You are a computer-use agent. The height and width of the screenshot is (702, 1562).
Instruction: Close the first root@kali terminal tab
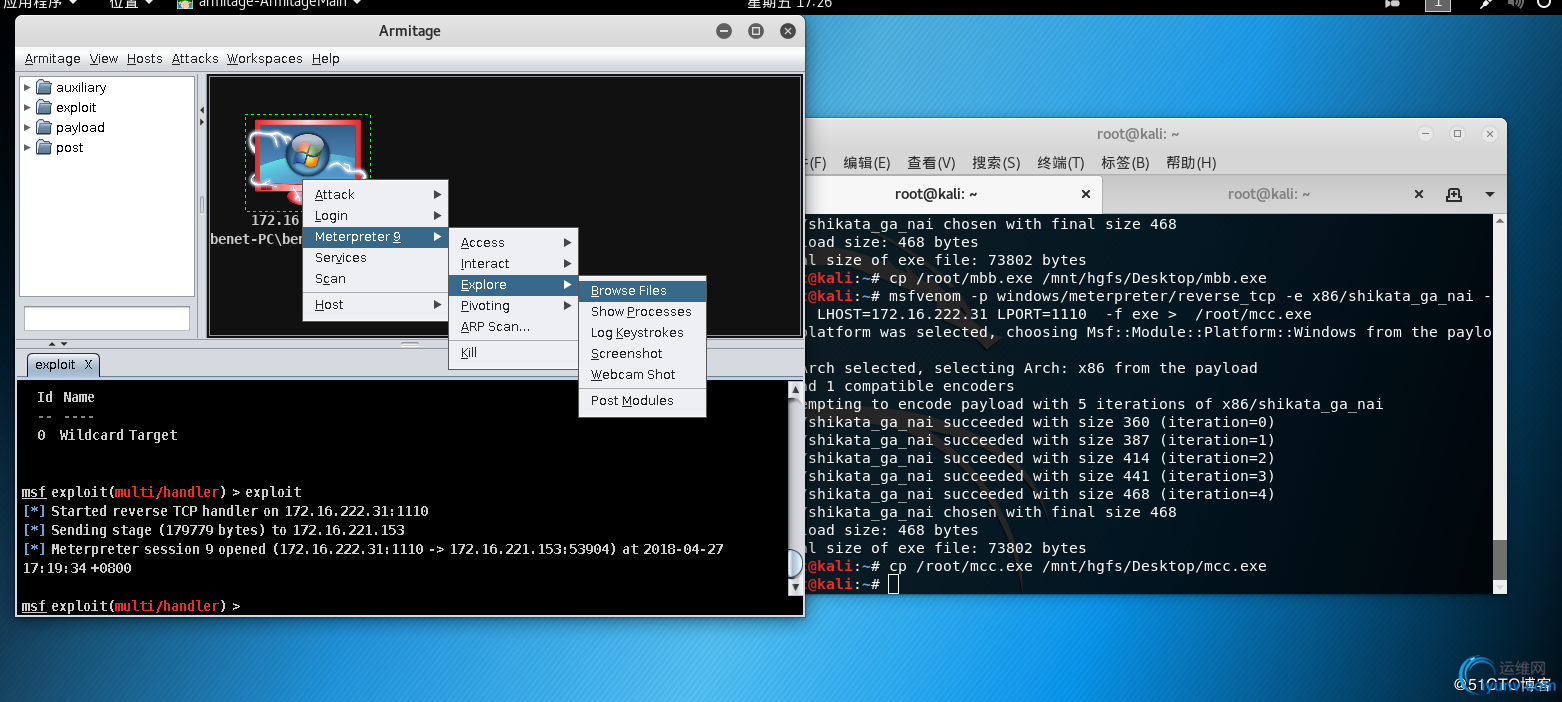click(1087, 194)
